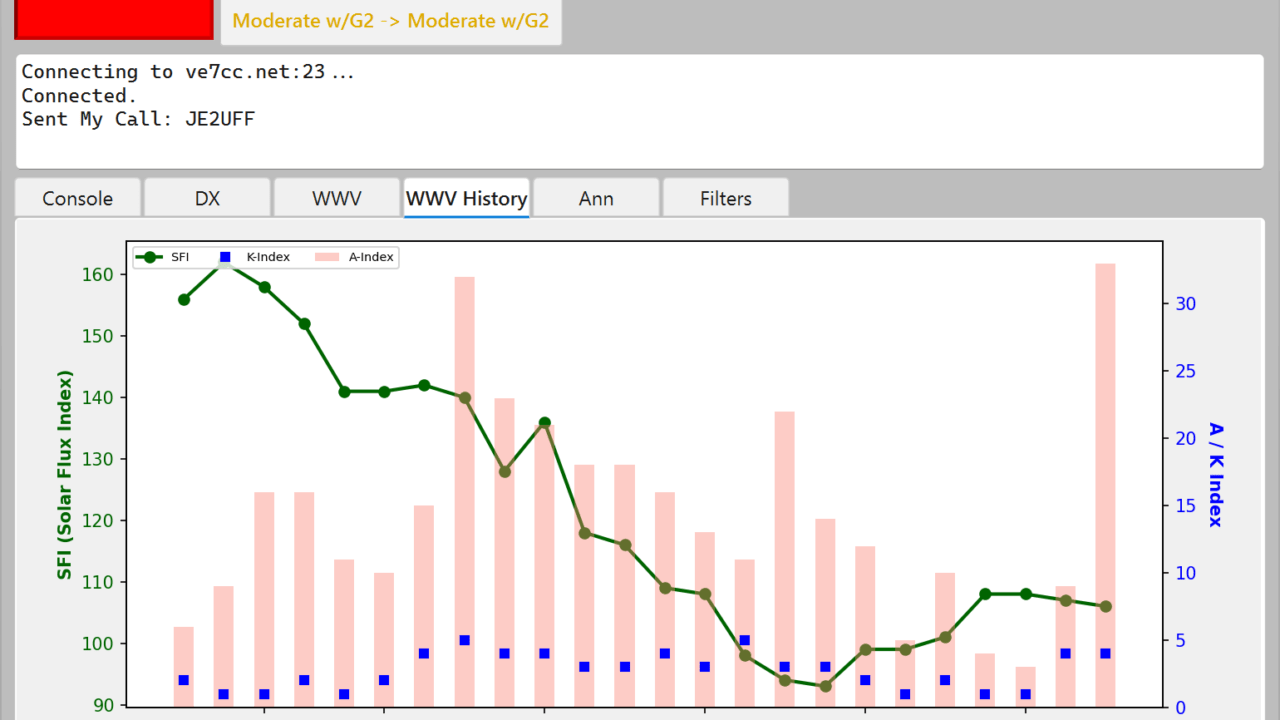This screenshot has height=720, width=1280.
Task: Switch to the Console tab
Action: point(77,197)
